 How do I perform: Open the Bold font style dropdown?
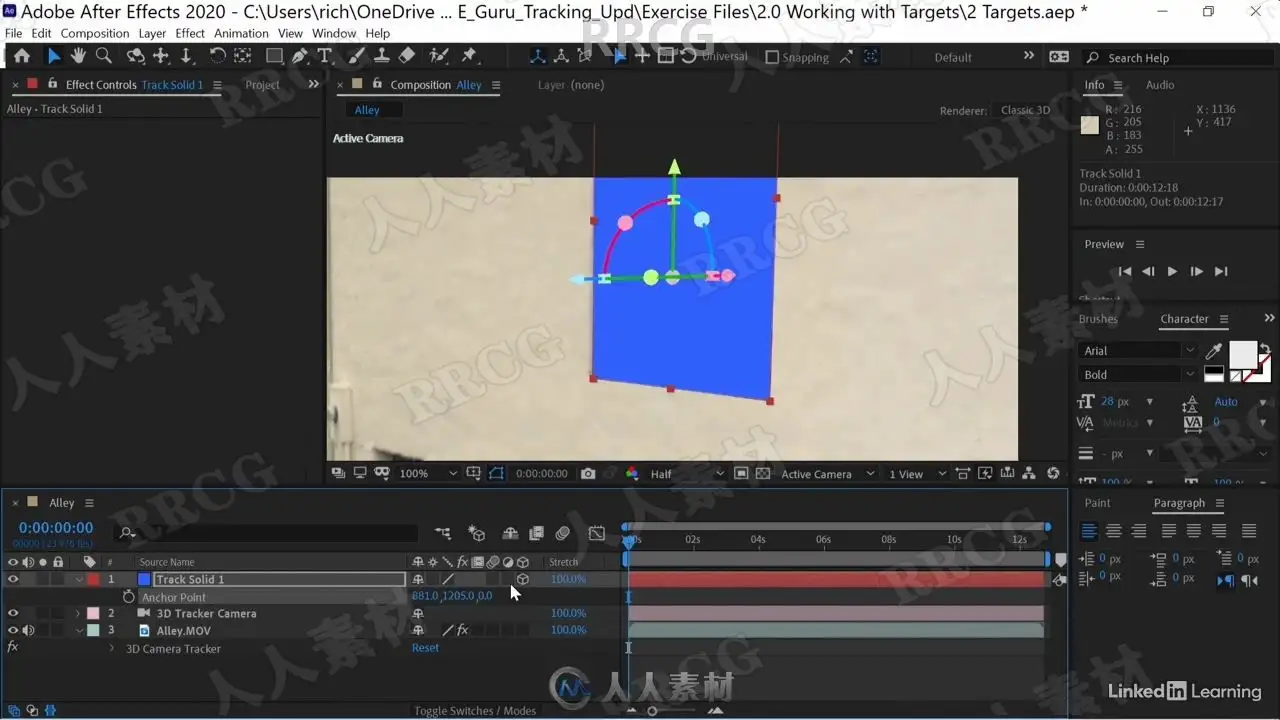pos(1139,375)
